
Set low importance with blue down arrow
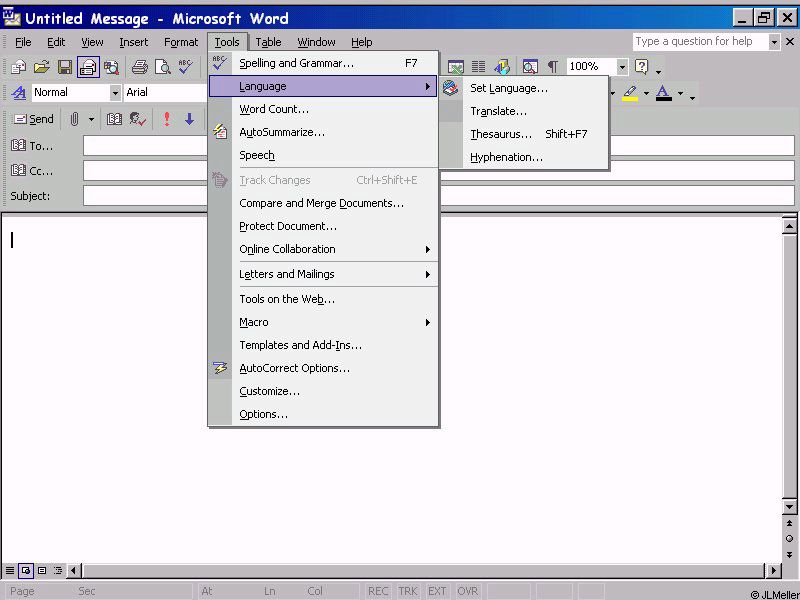click(x=189, y=119)
